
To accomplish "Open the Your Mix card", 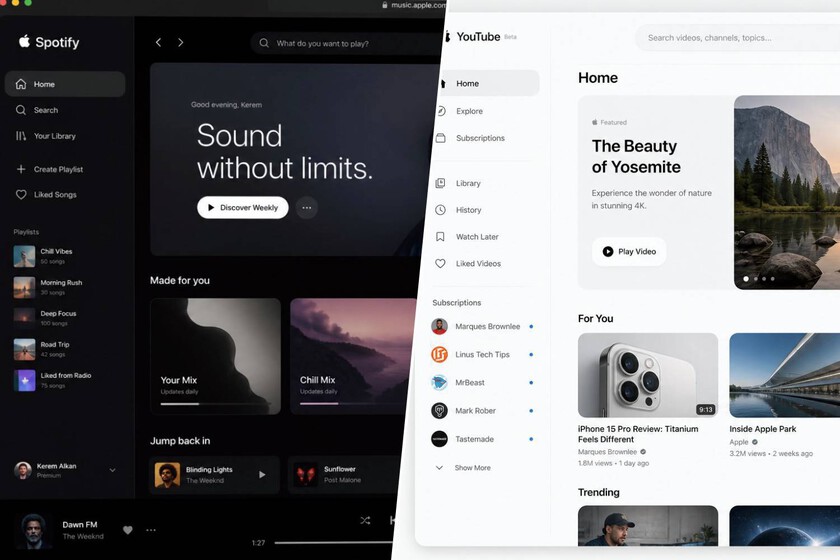I will (215, 356).
